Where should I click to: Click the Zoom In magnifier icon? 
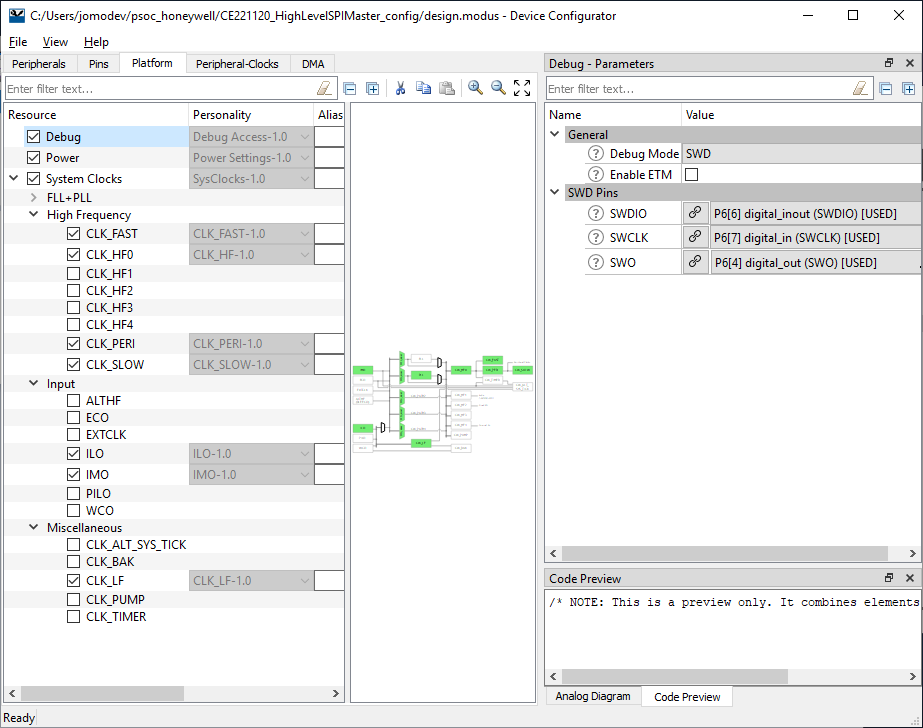[x=475, y=88]
